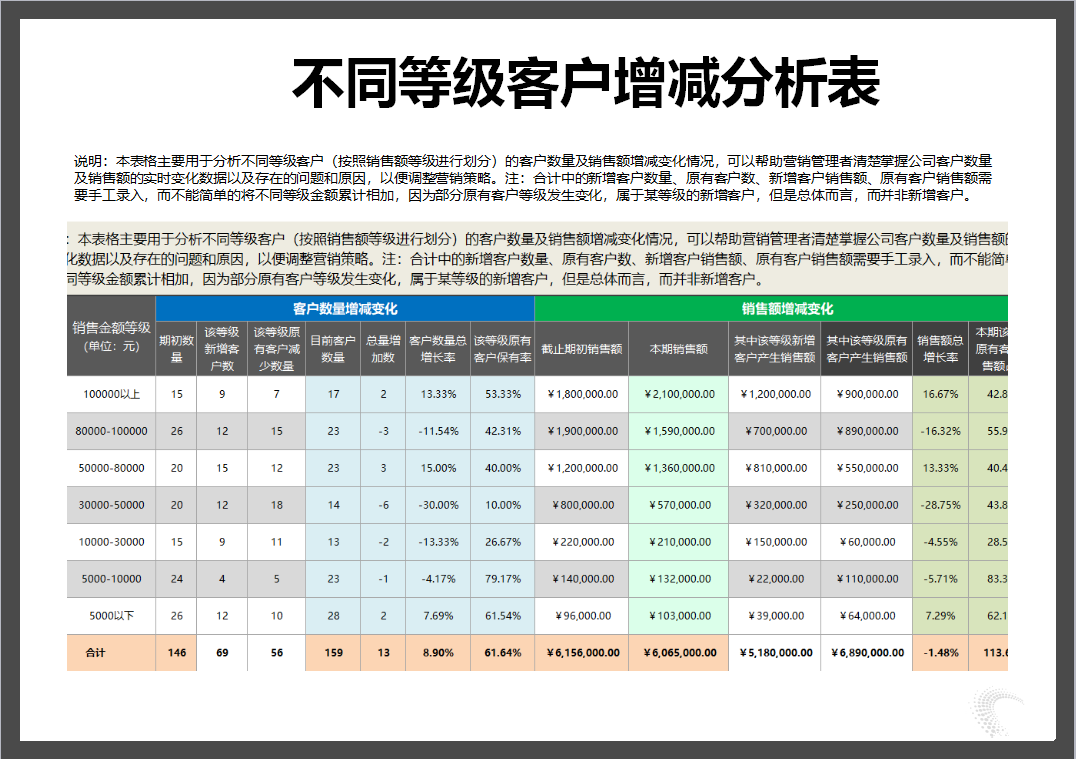1076x759 pixels.
Task: Select the blue 客户数量增减变化 header
Action: [345, 309]
